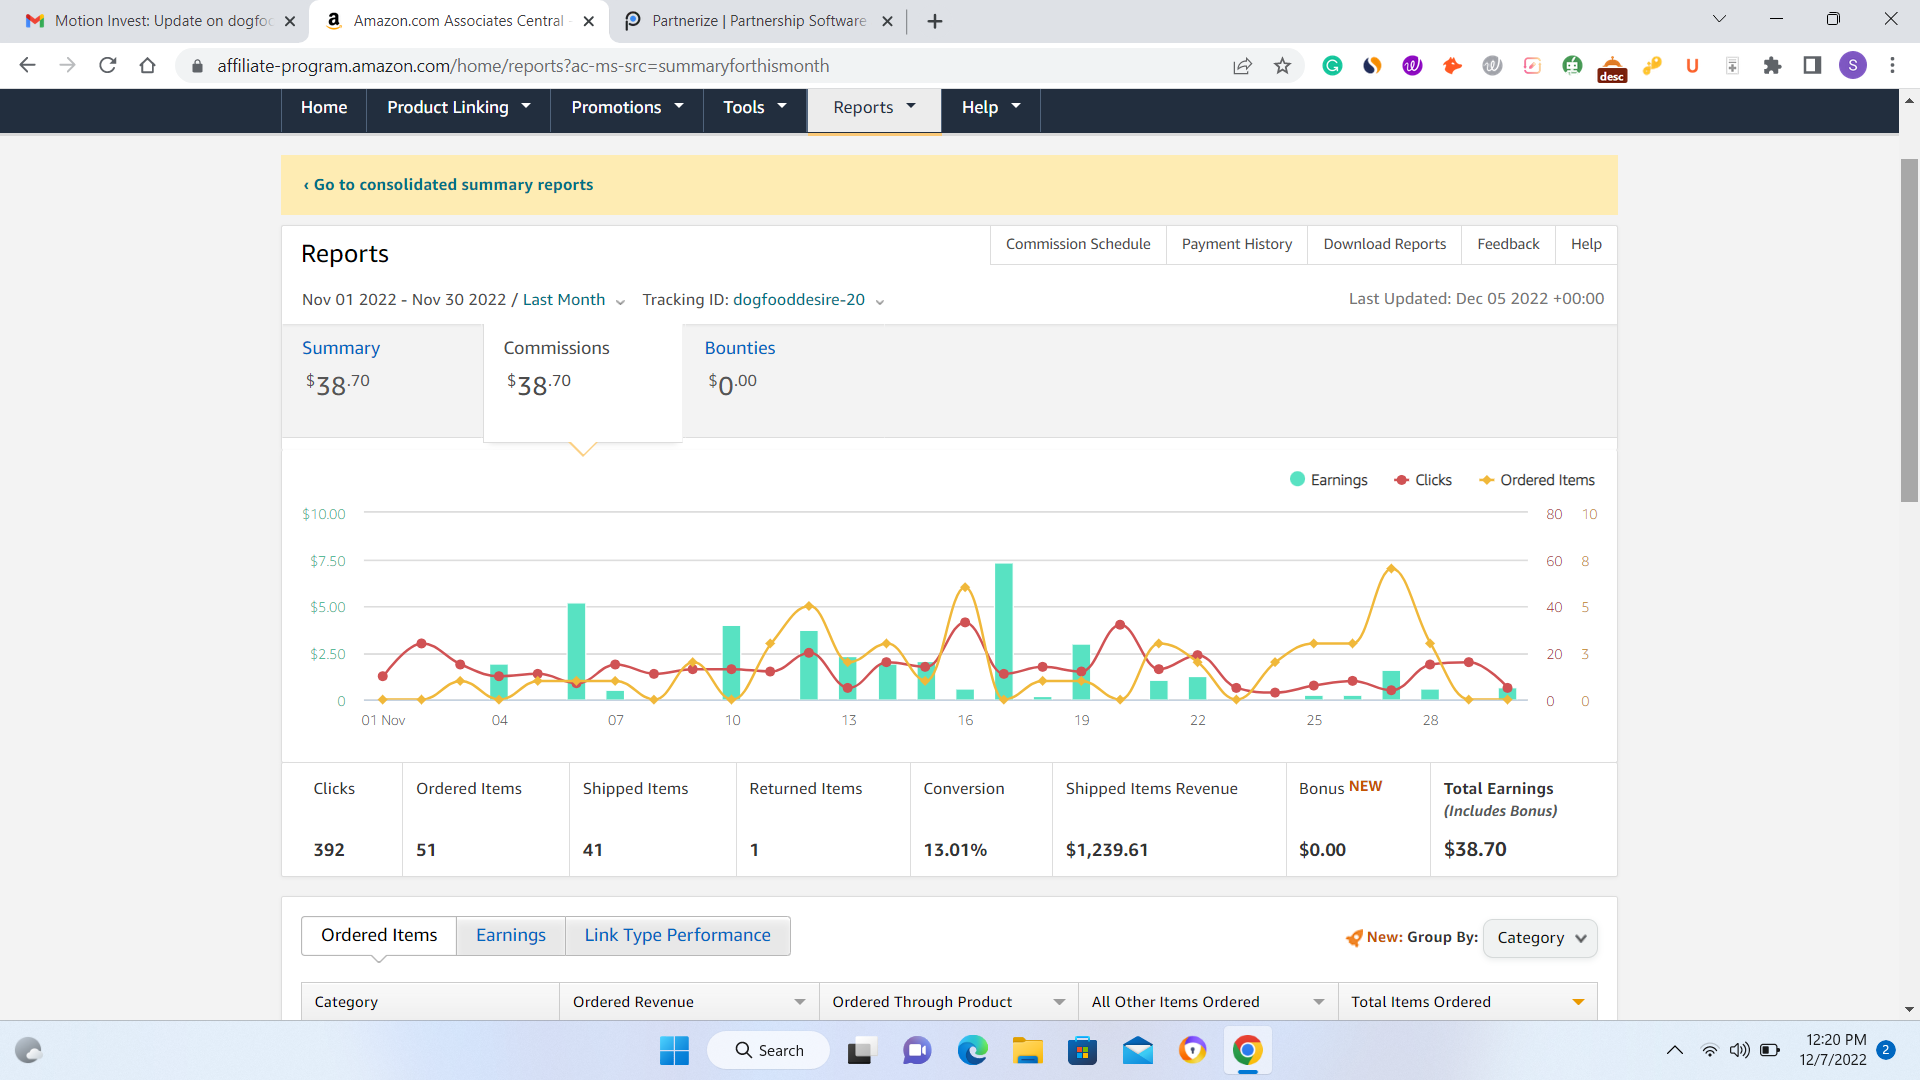This screenshot has width=1920, height=1080.
Task: Toggle the browser side panel icon
Action: pyautogui.click(x=1812, y=66)
